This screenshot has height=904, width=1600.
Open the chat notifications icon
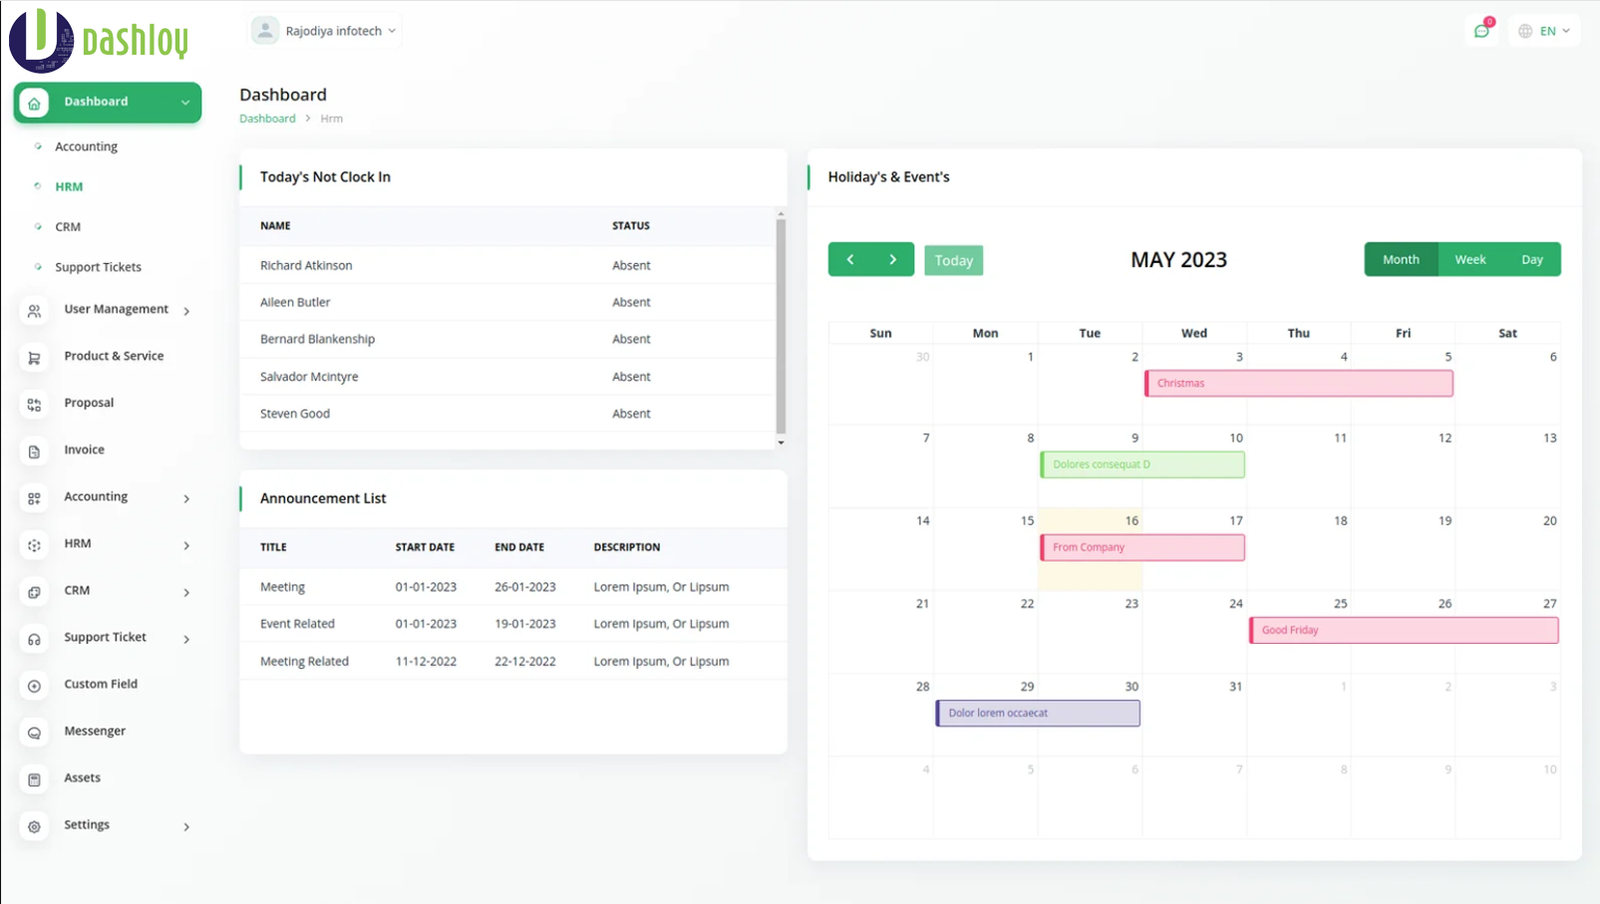click(x=1481, y=31)
